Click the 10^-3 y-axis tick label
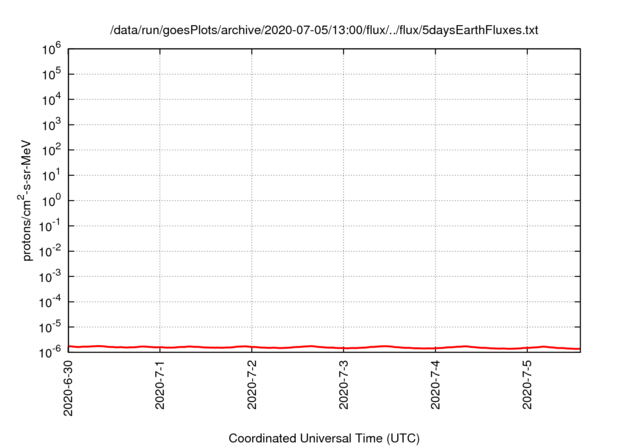Screen dimensions: 640x448 click(50, 276)
